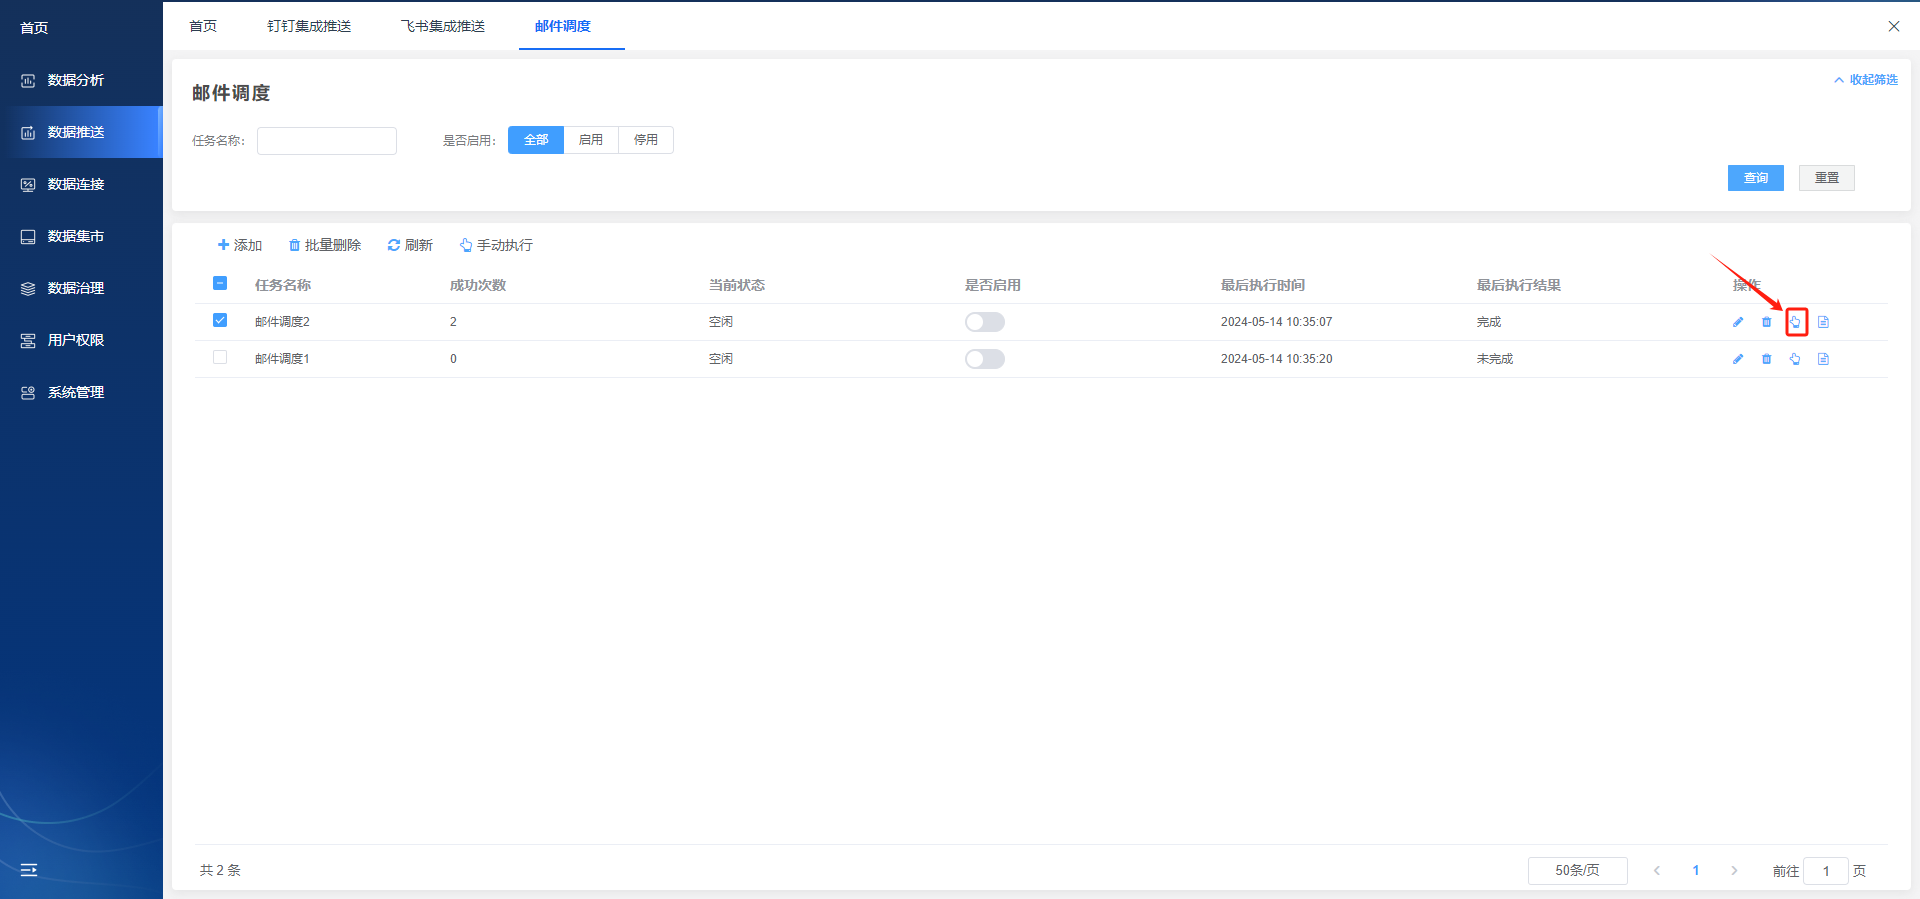Click the 完成 result cell
The image size is (1920, 899).
1489,322
